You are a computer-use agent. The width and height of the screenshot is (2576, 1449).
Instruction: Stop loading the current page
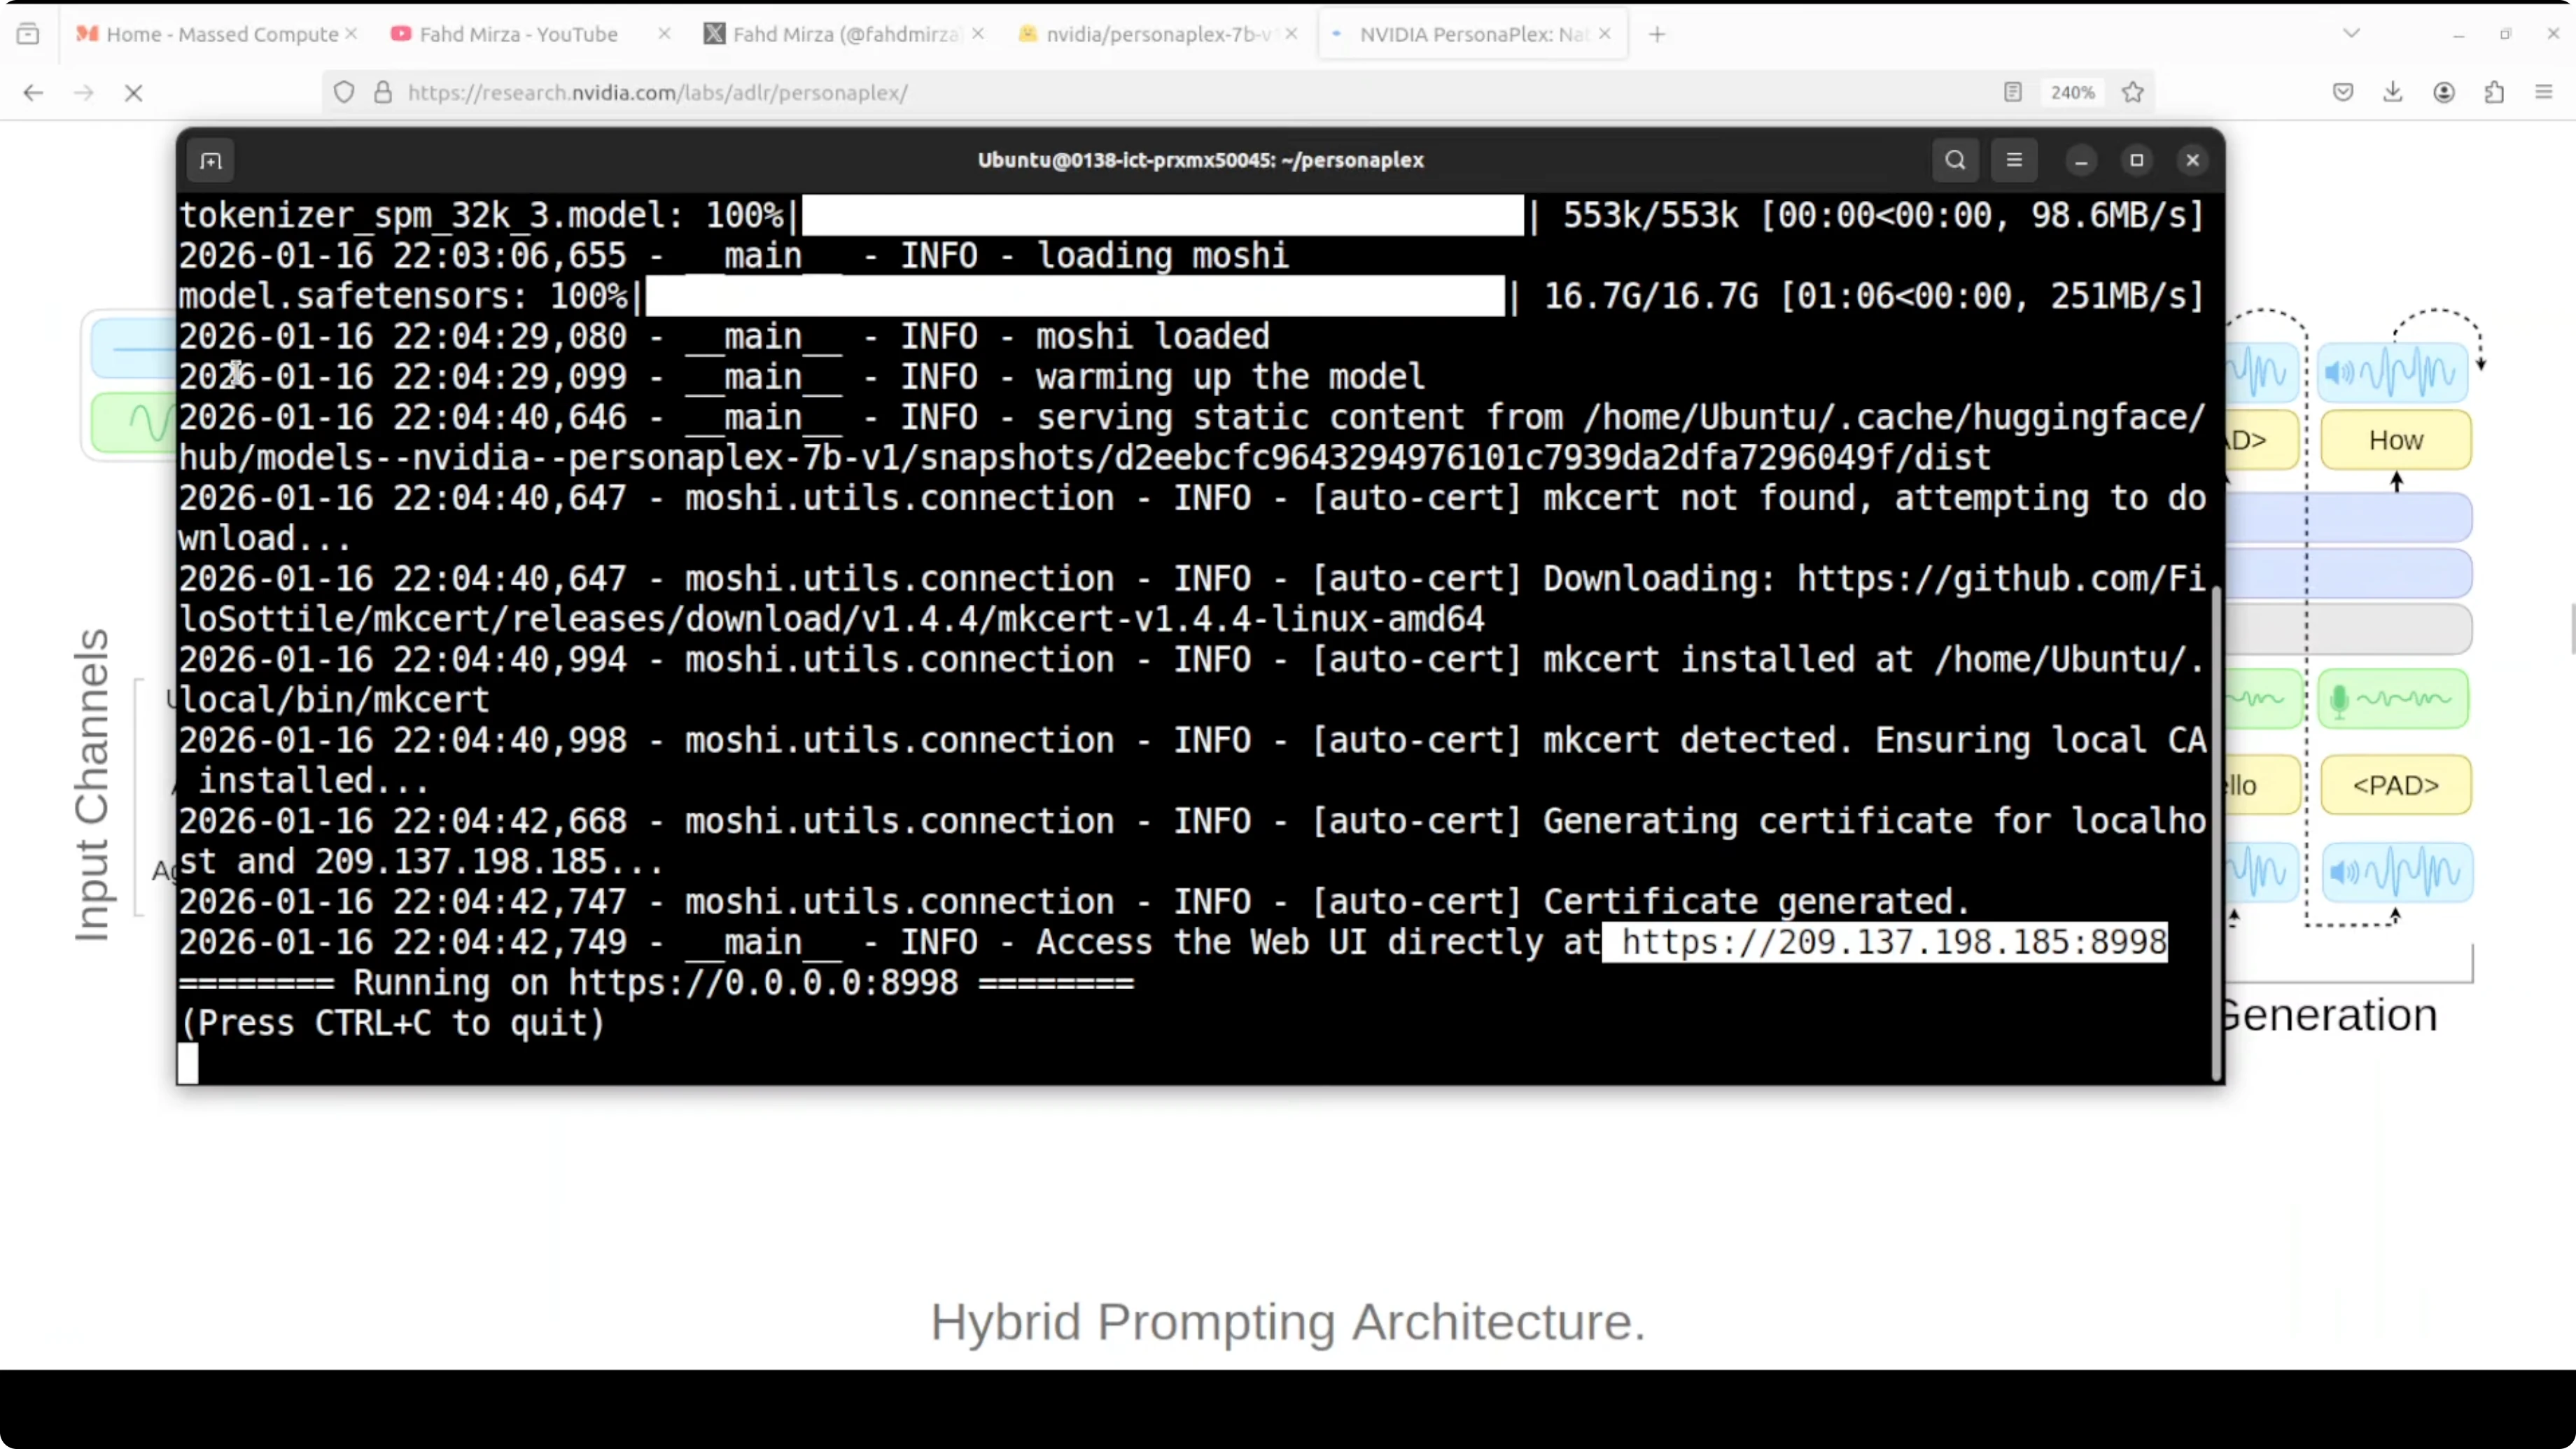click(x=133, y=93)
